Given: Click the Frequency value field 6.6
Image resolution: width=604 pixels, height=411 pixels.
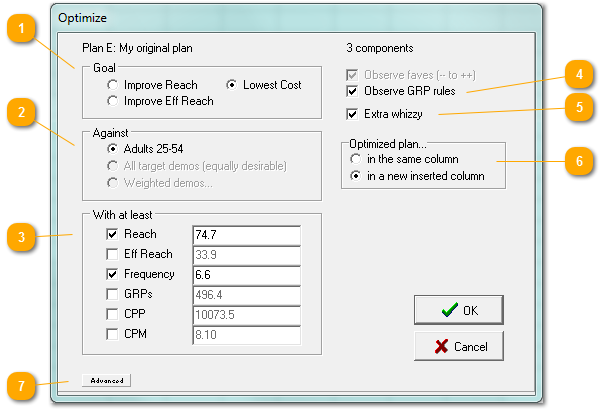Looking at the screenshot, I should 247,275.
